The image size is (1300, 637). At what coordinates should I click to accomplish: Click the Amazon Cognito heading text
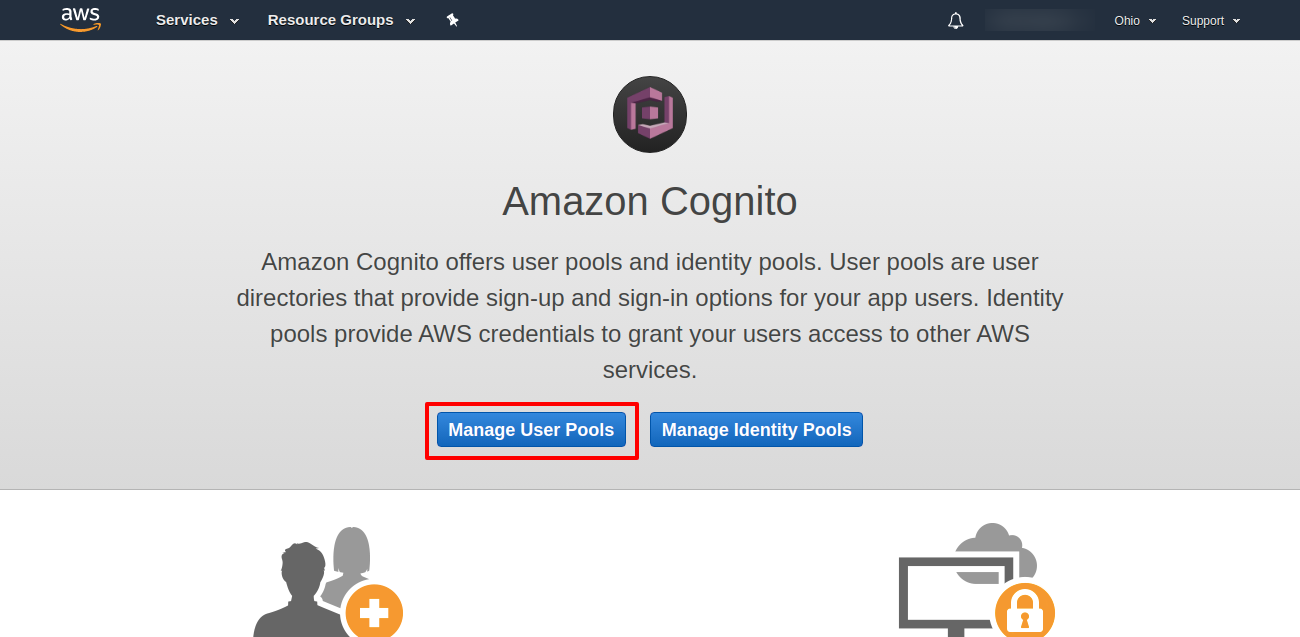click(650, 202)
